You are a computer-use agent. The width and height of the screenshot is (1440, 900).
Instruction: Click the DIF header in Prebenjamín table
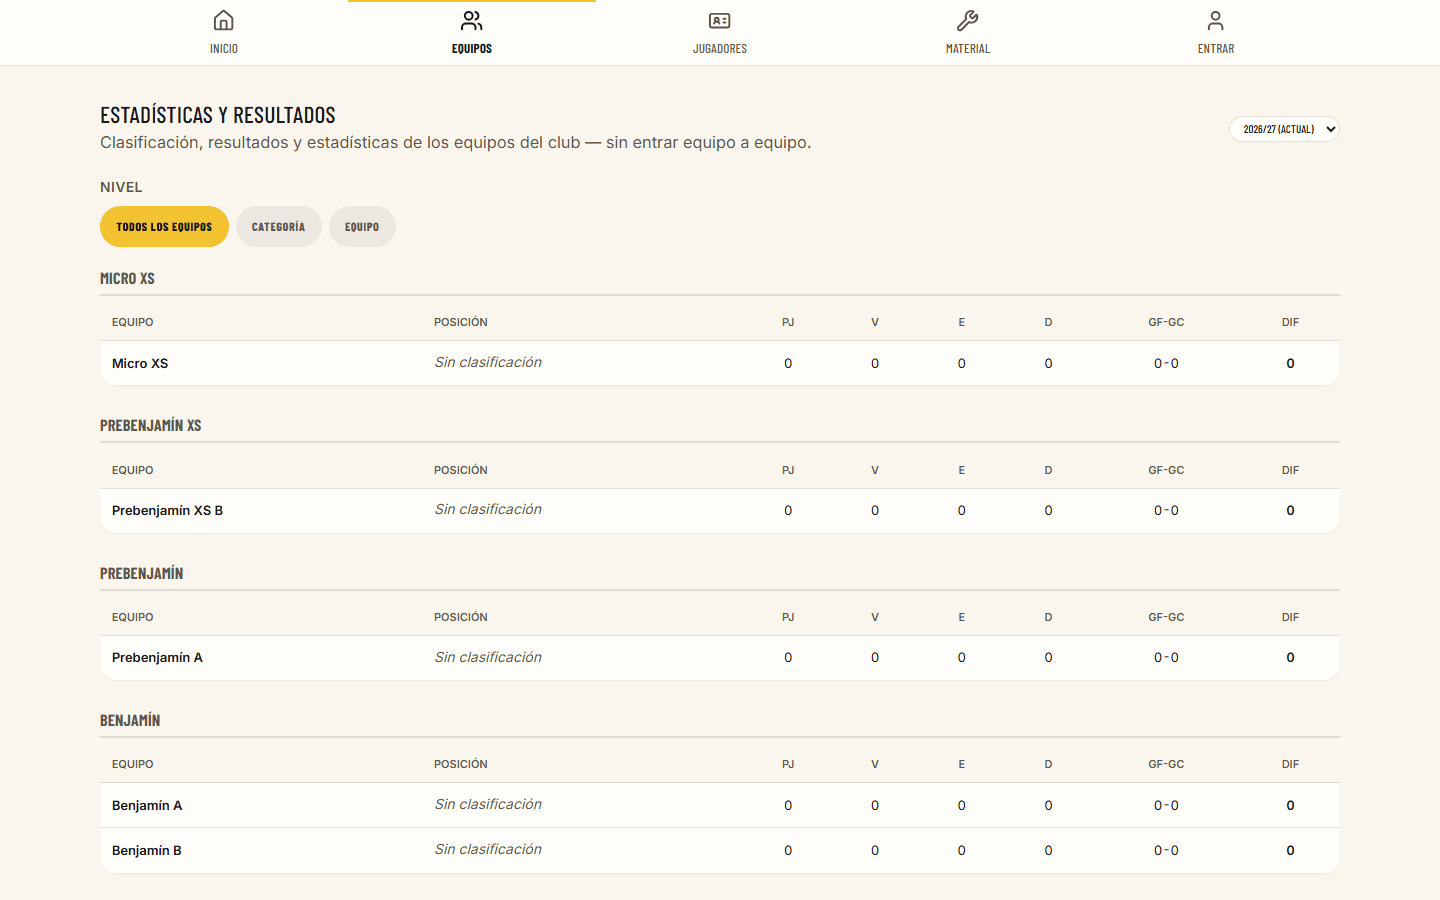pyautogui.click(x=1290, y=617)
